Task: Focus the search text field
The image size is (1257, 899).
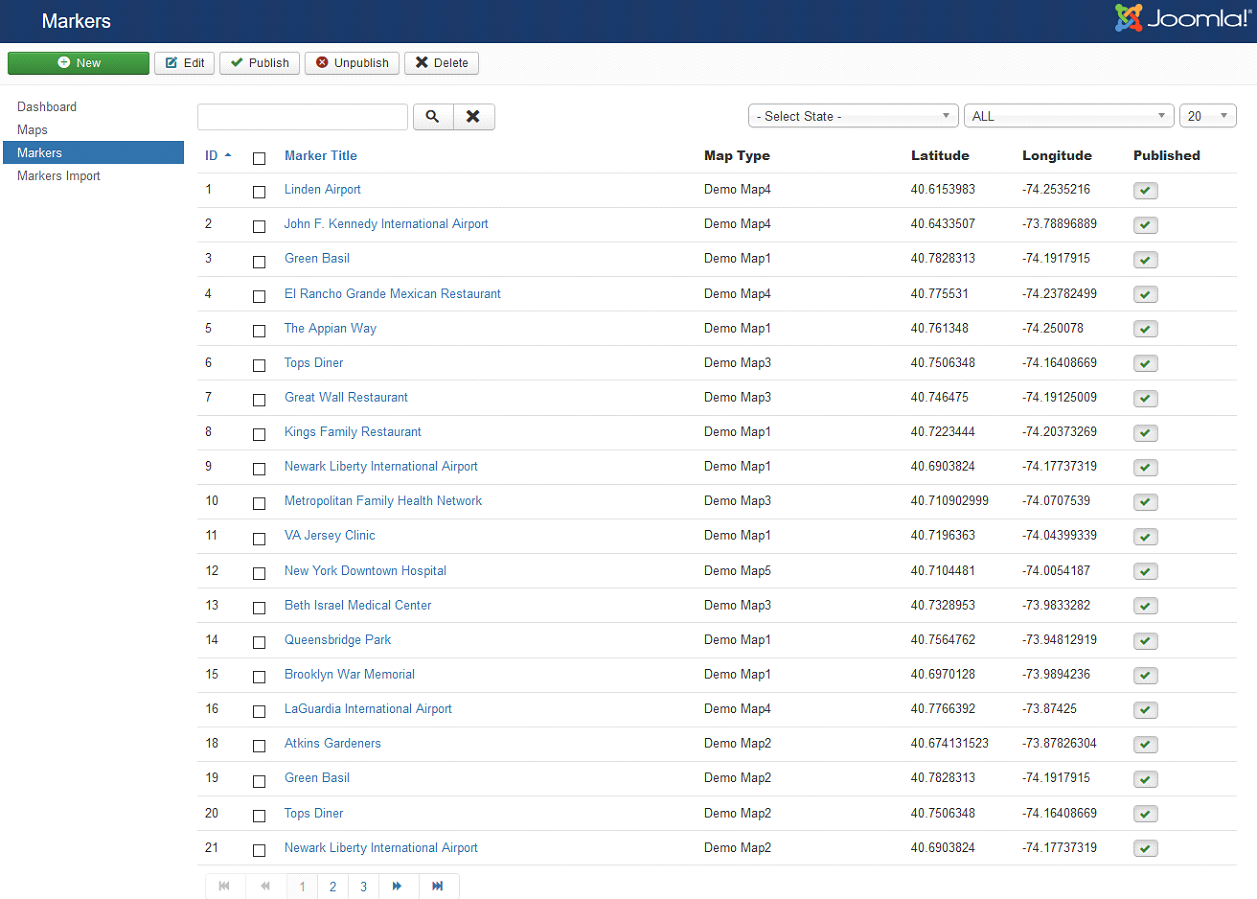Action: (x=302, y=117)
